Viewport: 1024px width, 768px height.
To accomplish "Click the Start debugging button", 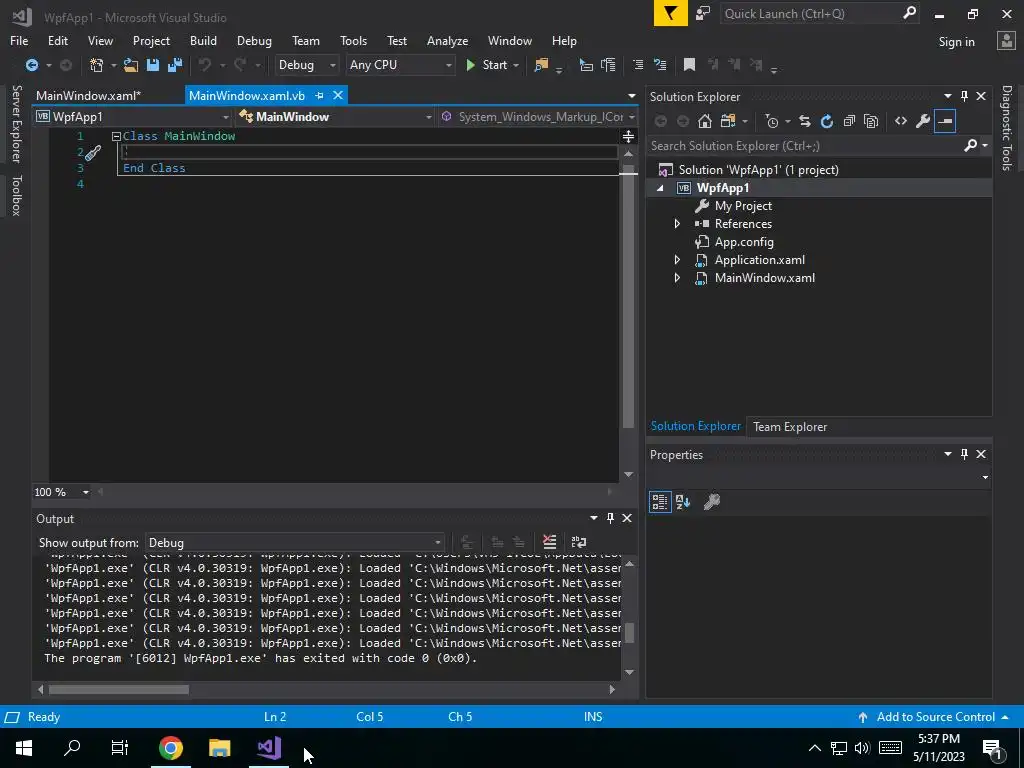I will click(x=487, y=65).
